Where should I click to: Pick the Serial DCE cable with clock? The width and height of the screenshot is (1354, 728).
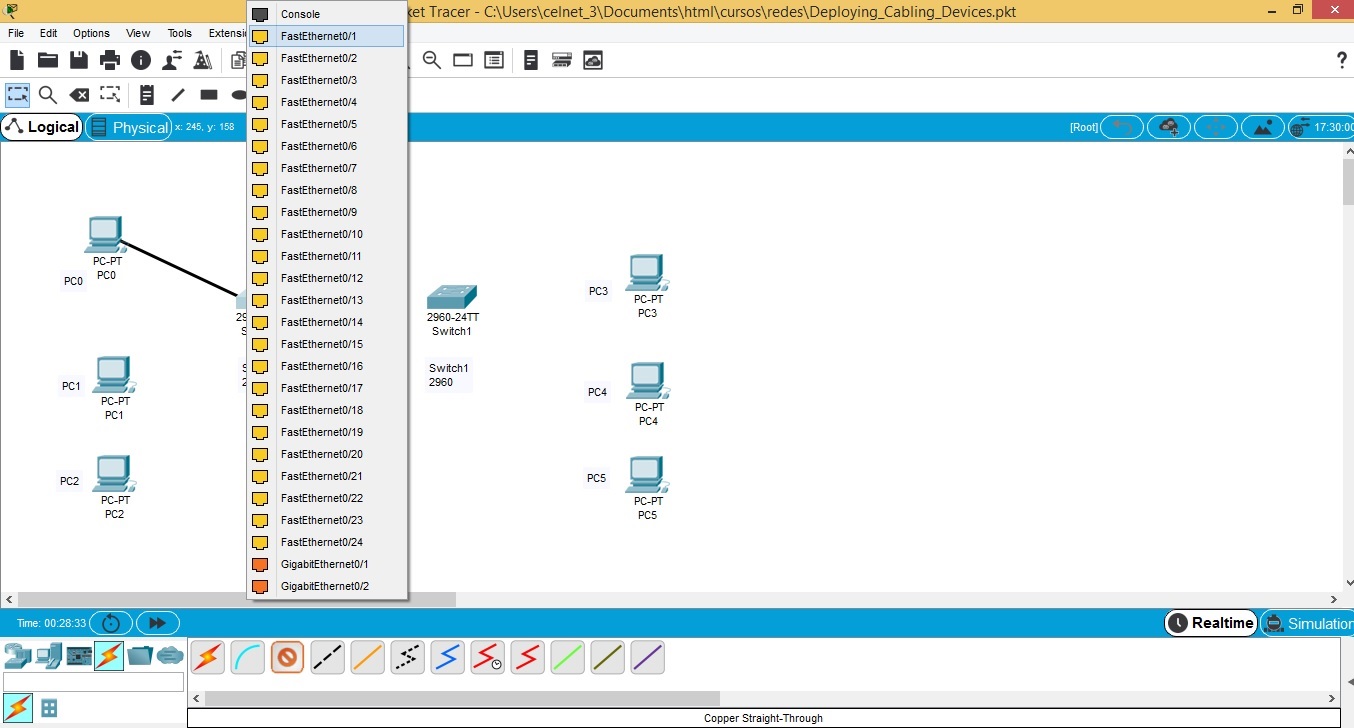coord(488,657)
